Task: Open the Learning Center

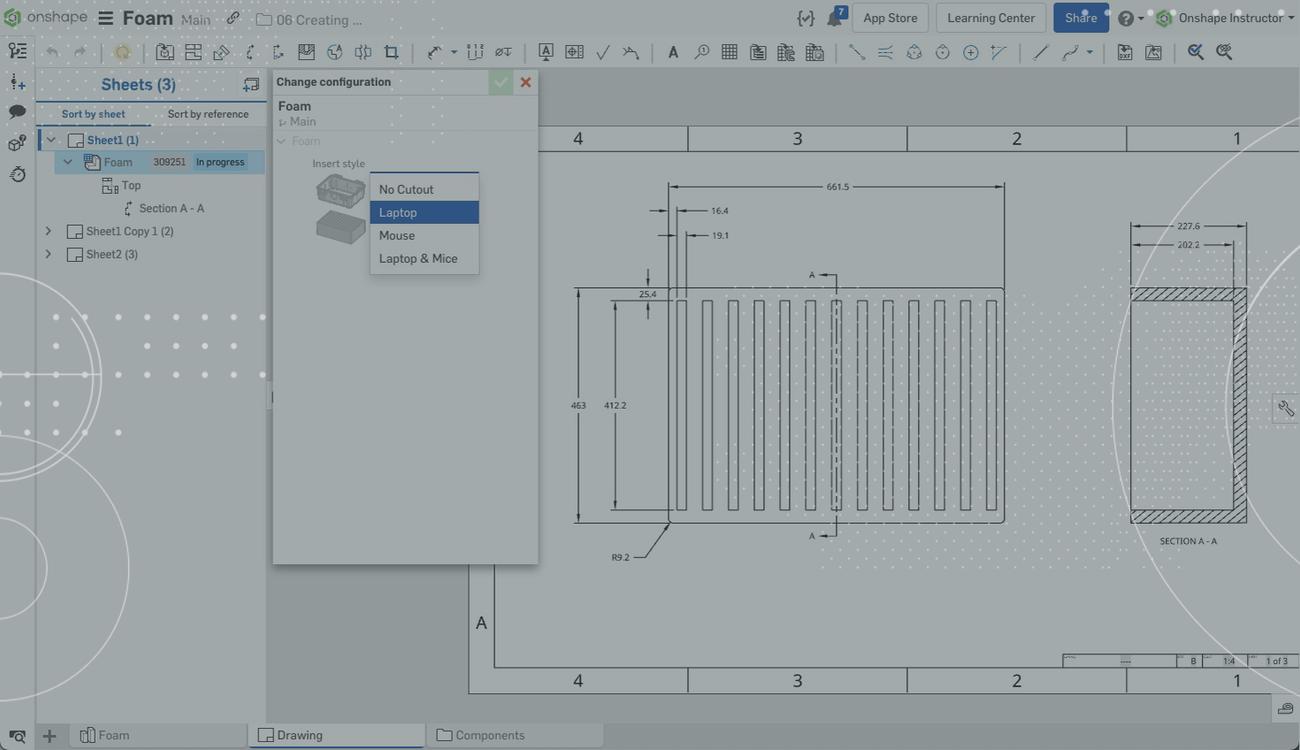Action: (x=991, y=17)
